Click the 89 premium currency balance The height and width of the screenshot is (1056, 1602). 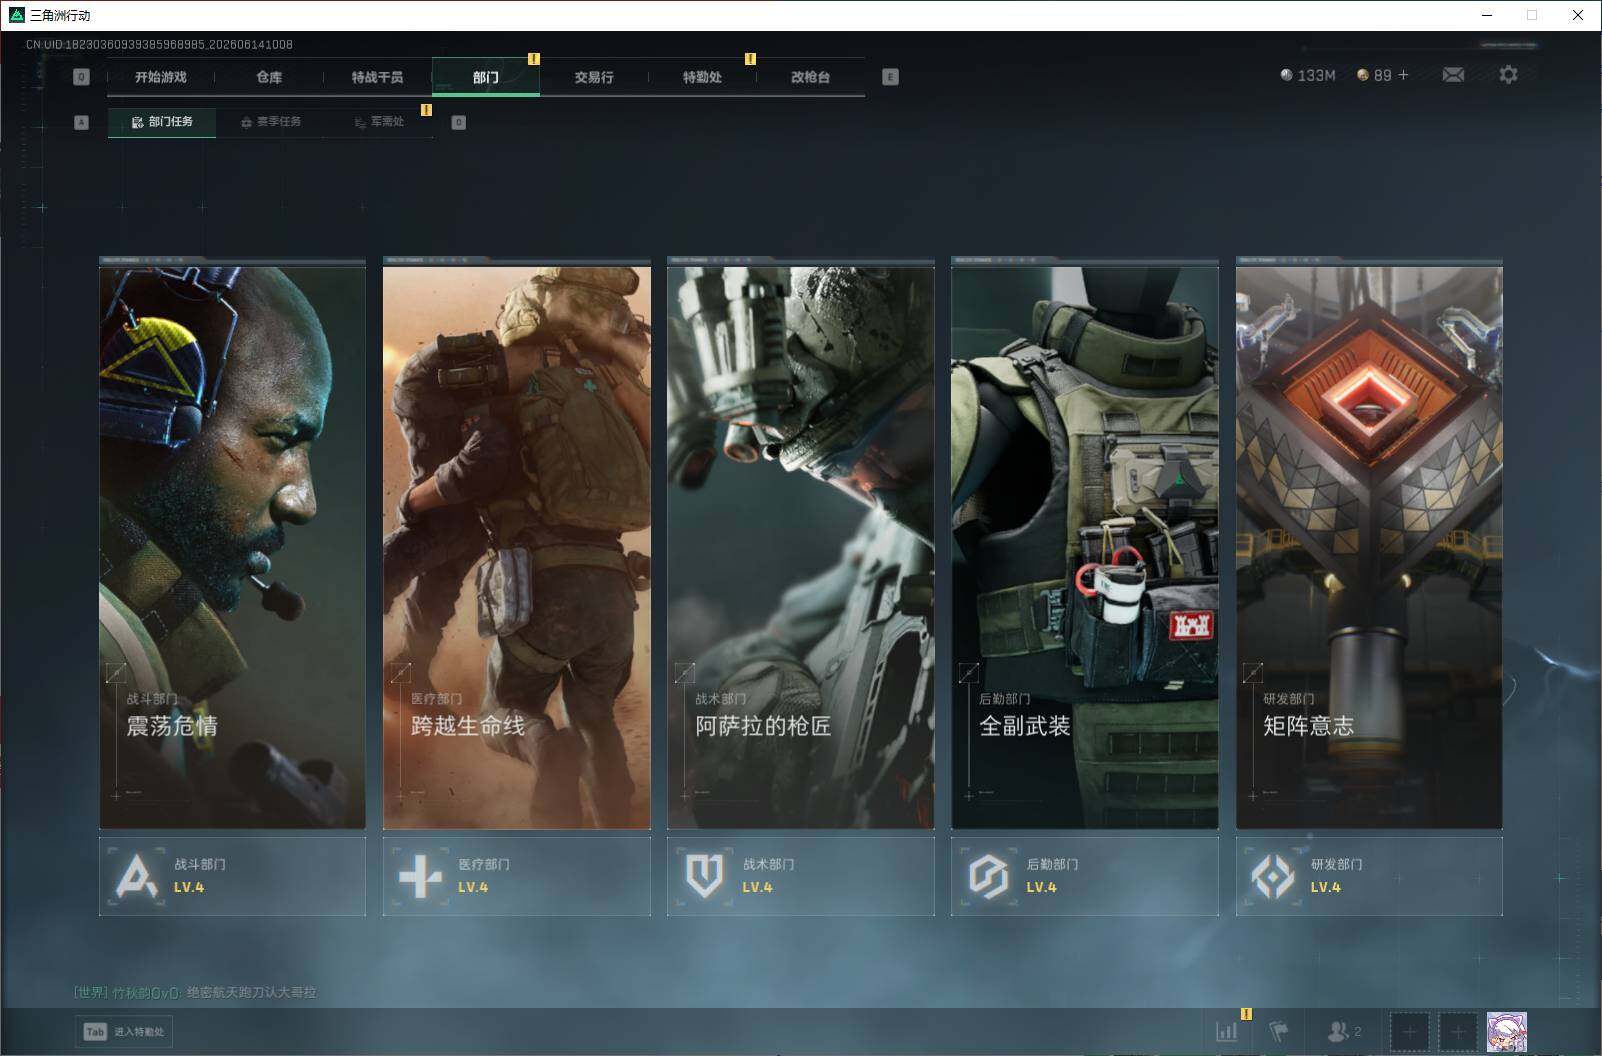pyautogui.click(x=1374, y=75)
